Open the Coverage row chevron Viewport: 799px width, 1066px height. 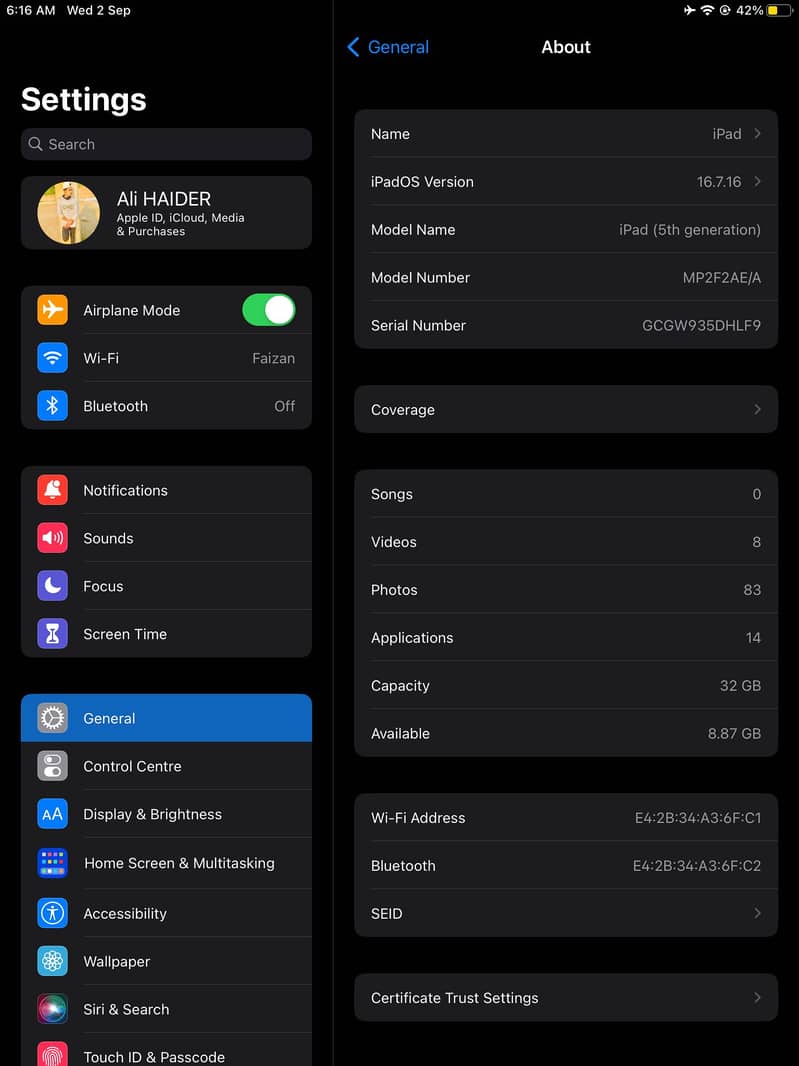pyautogui.click(x=757, y=409)
